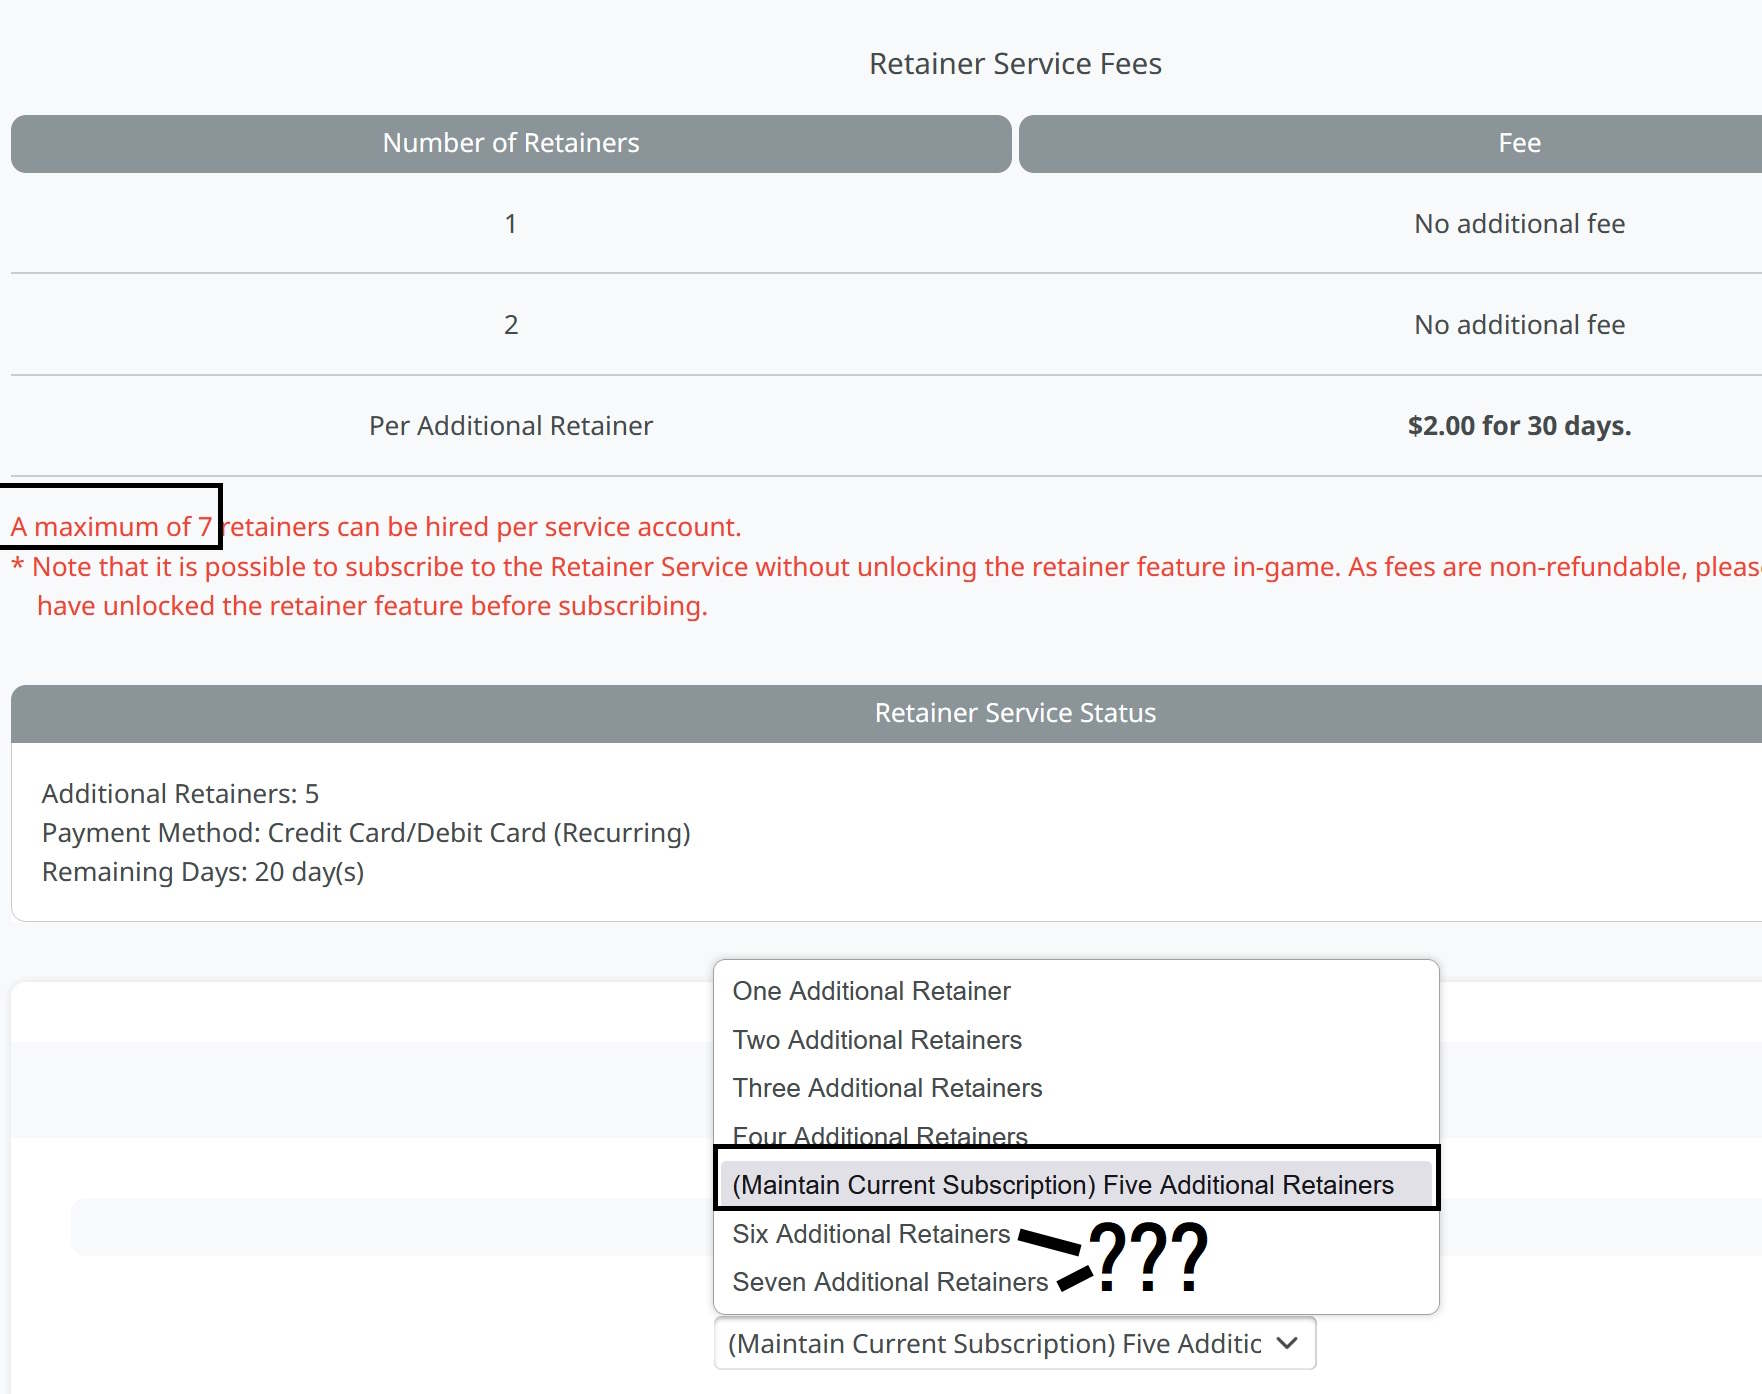The width and height of the screenshot is (1762, 1394).
Task: Pick Three Additional Retainers option
Action: (x=1076, y=1088)
